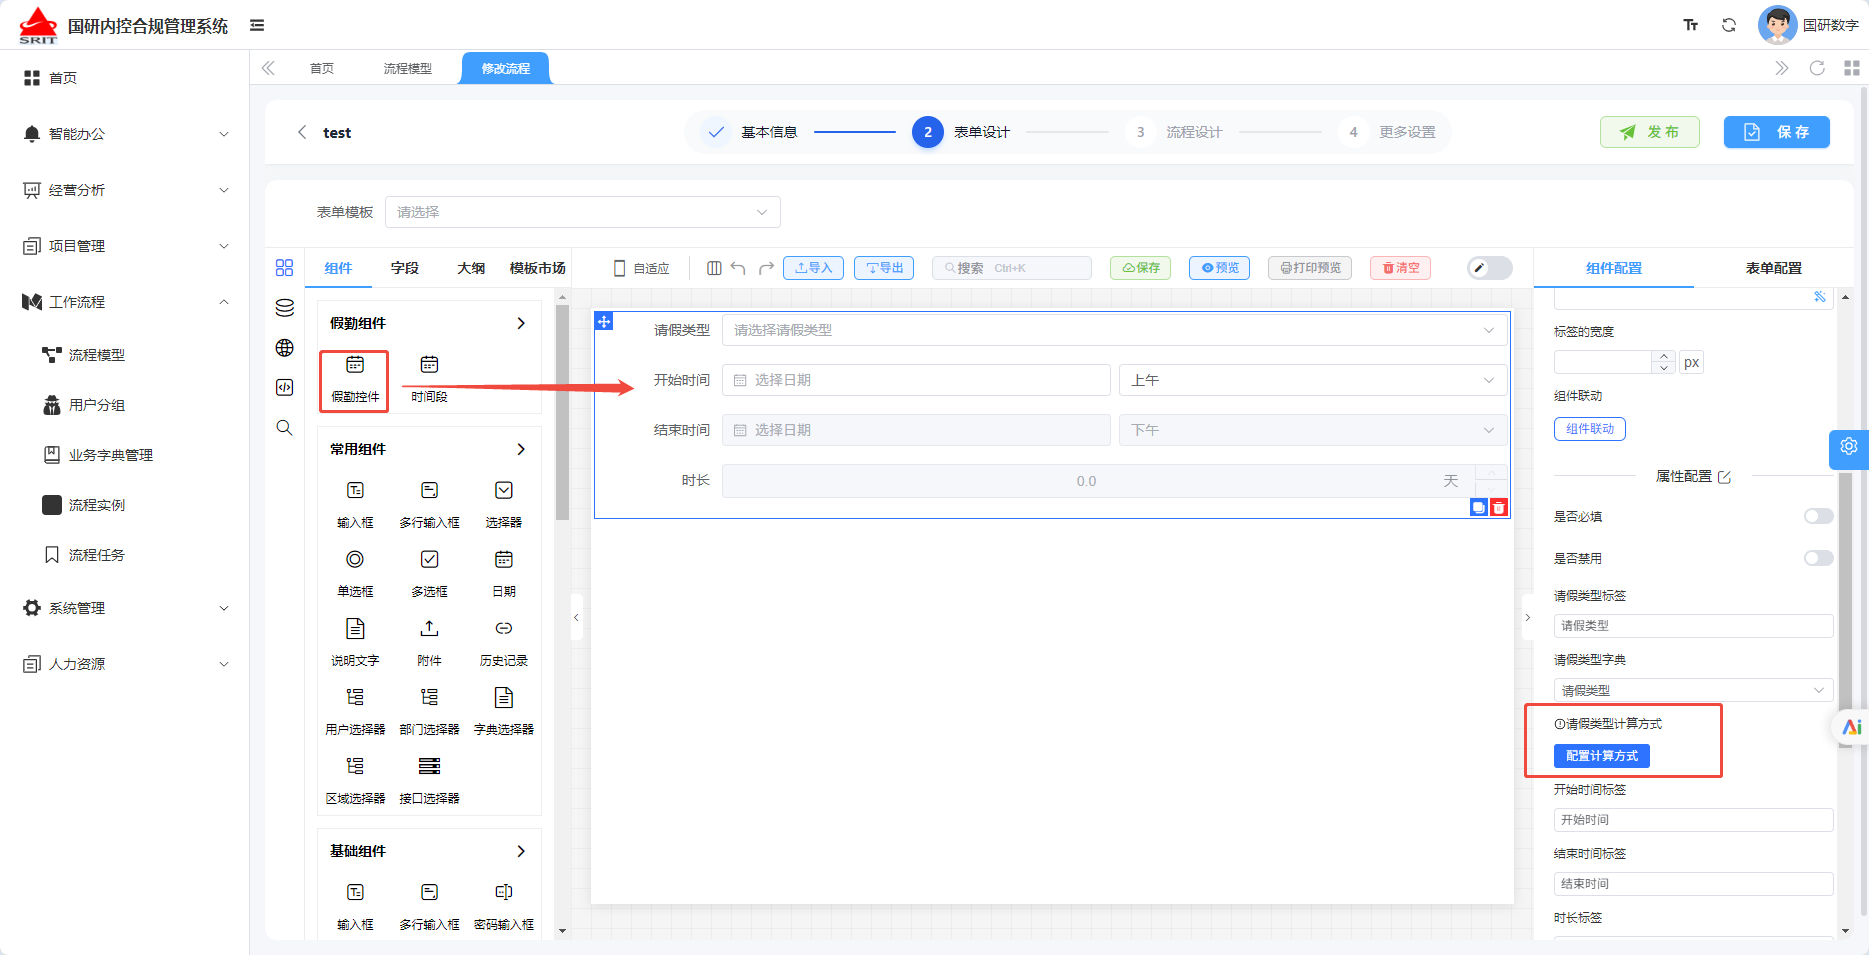Image resolution: width=1869 pixels, height=955 pixels.
Task: Click the redo arrow icon in toolbar
Action: 766,268
